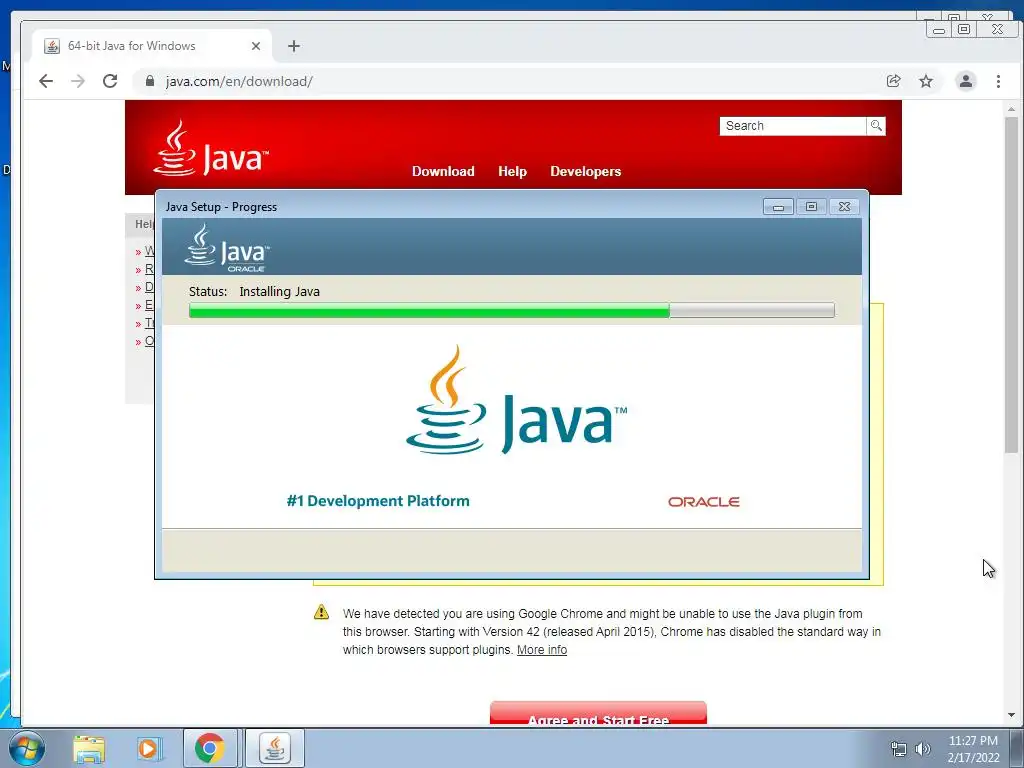Open the Windows Start menu
The image size is (1024, 768).
pyautogui.click(x=27, y=748)
